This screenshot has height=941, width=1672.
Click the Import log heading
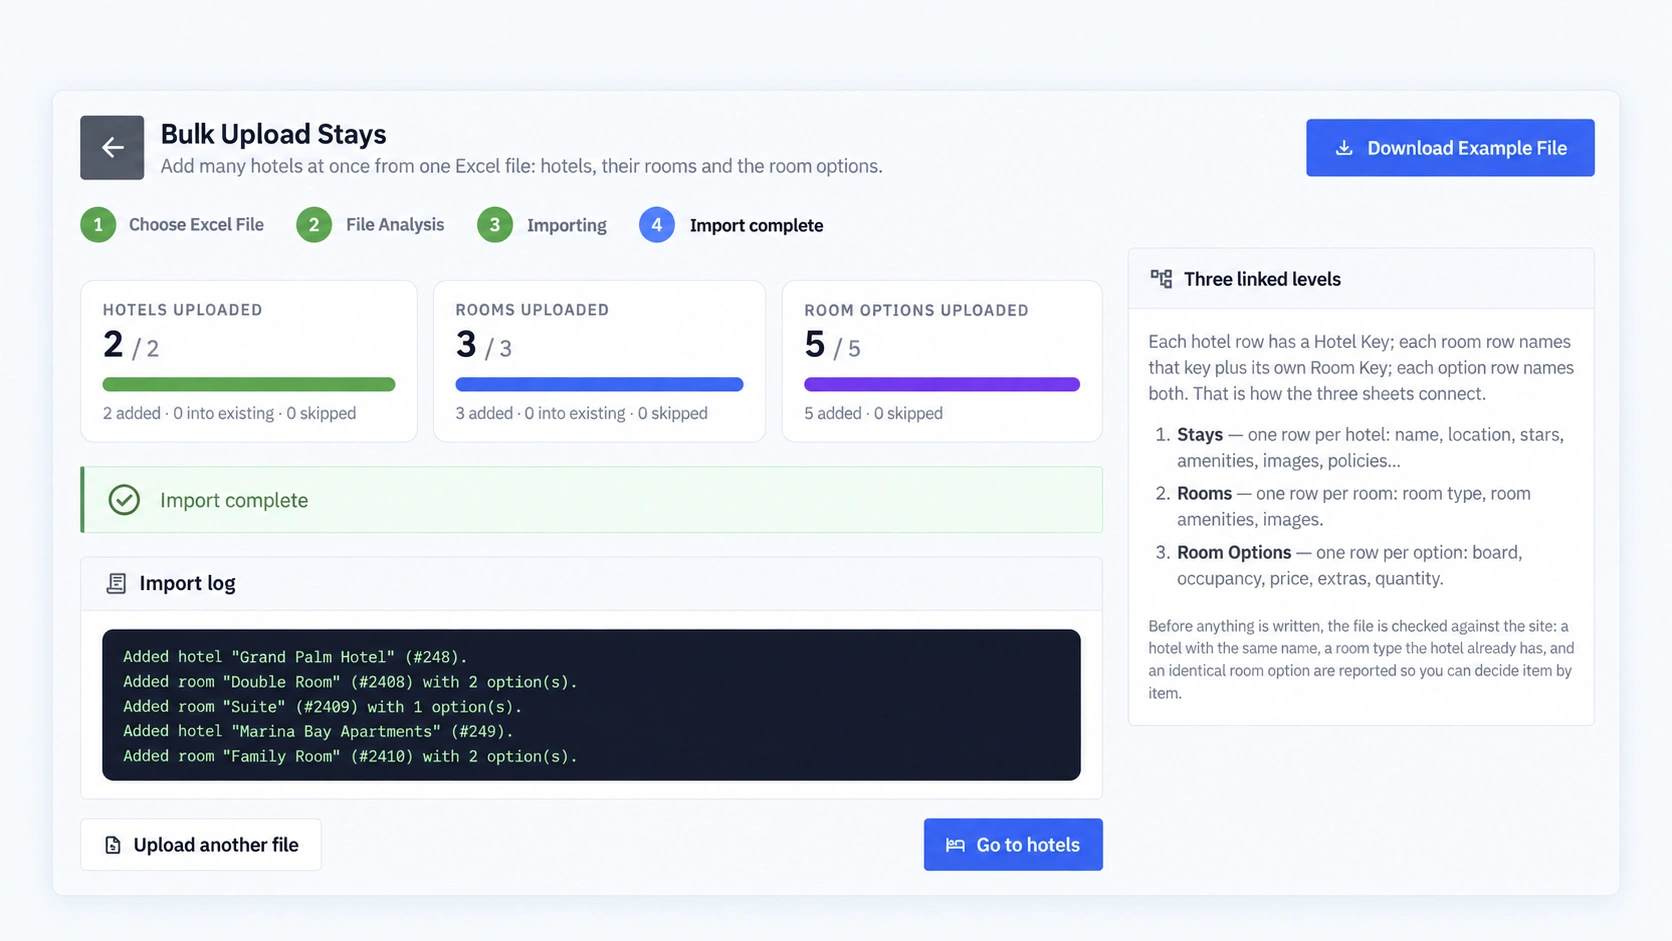[187, 583]
